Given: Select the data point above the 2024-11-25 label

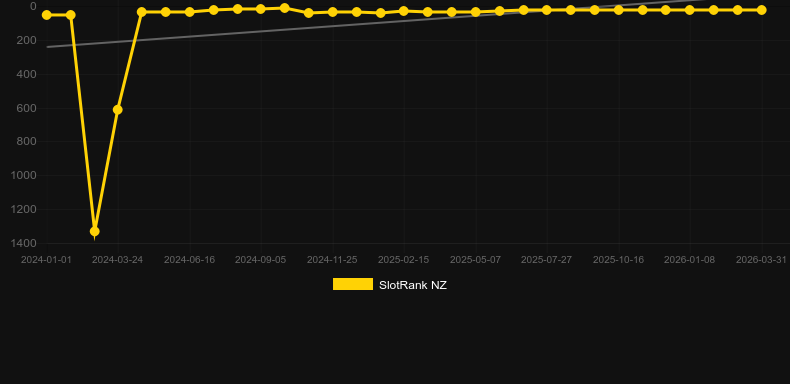Looking at the screenshot, I should (333, 12).
